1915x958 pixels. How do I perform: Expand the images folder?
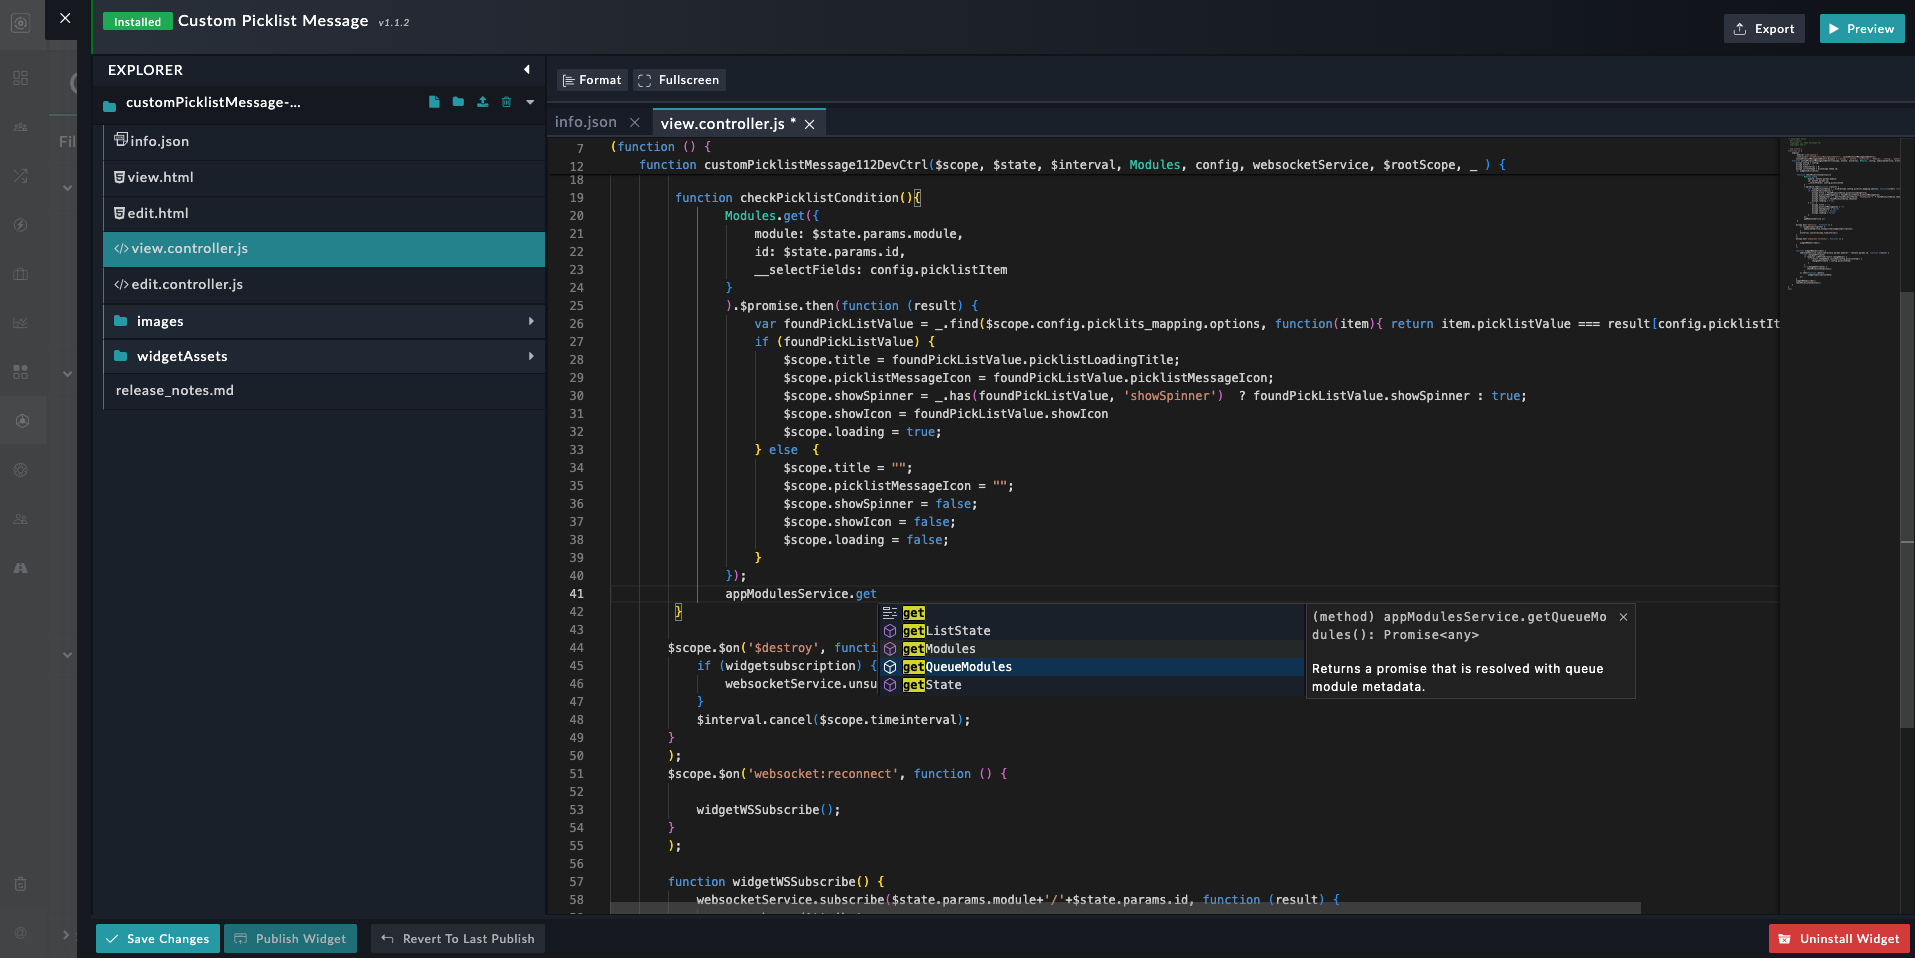(530, 321)
